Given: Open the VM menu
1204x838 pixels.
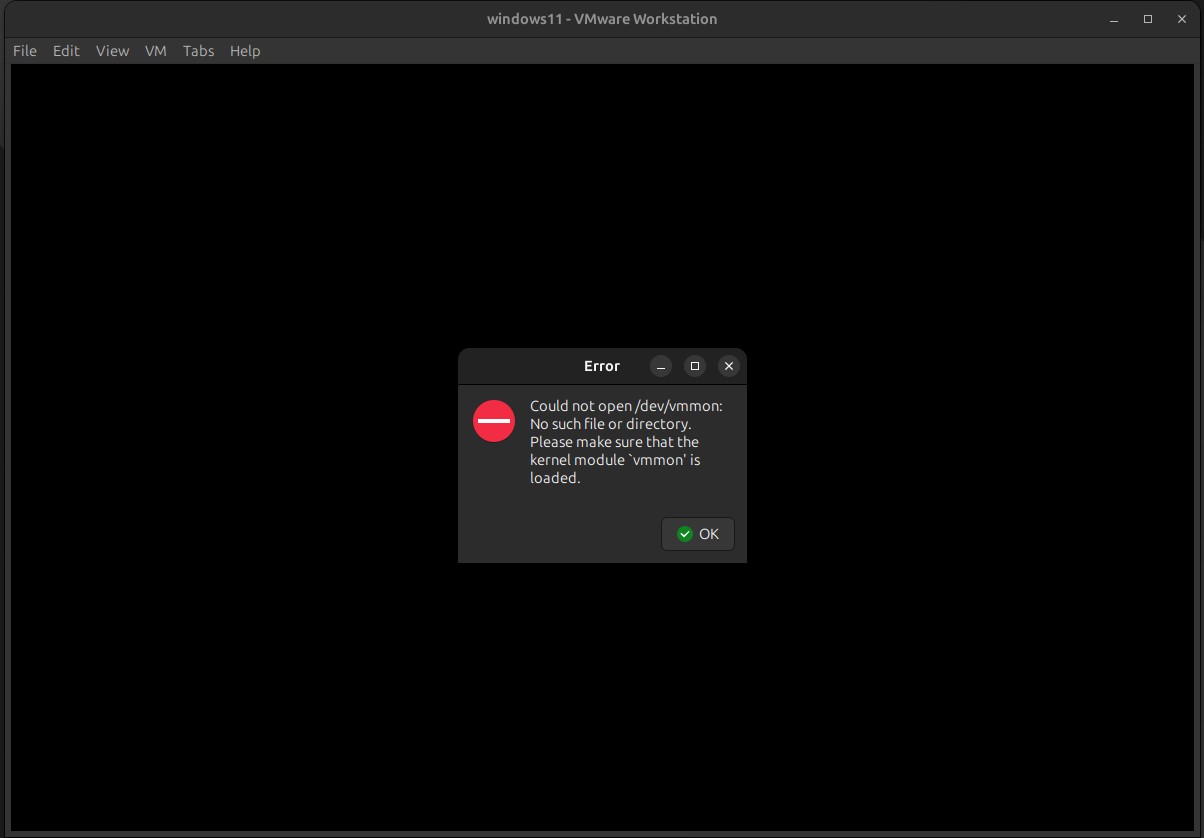Looking at the screenshot, I should tap(156, 51).
